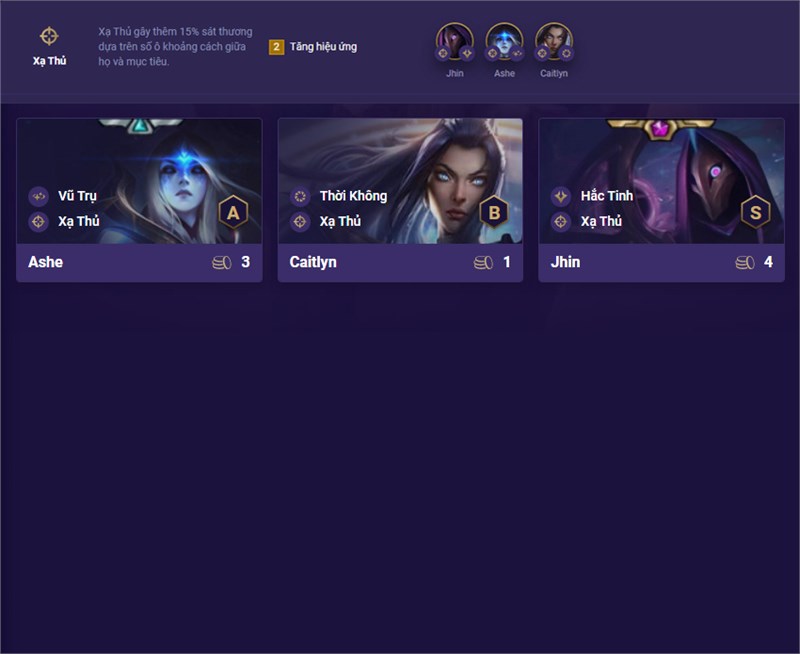Screen dimensions: 800x654
Task: Click the Xạ Thủ trait crosshair icon
Action: (49, 36)
